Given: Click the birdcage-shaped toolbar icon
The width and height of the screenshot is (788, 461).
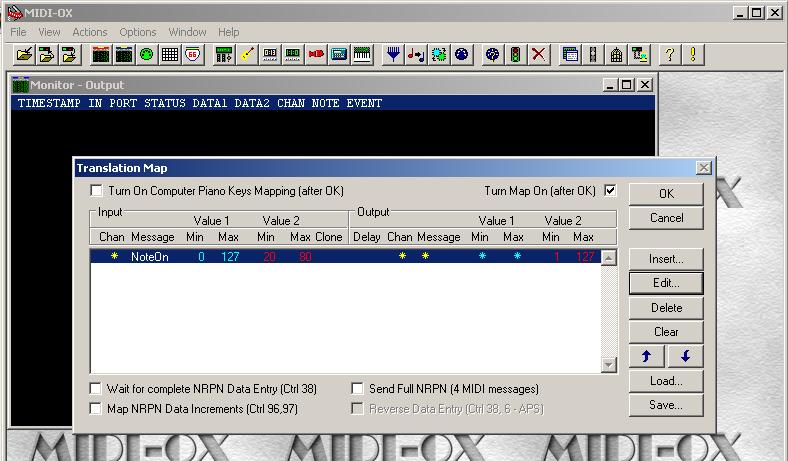Looking at the screenshot, I should pyautogui.click(x=616, y=54).
